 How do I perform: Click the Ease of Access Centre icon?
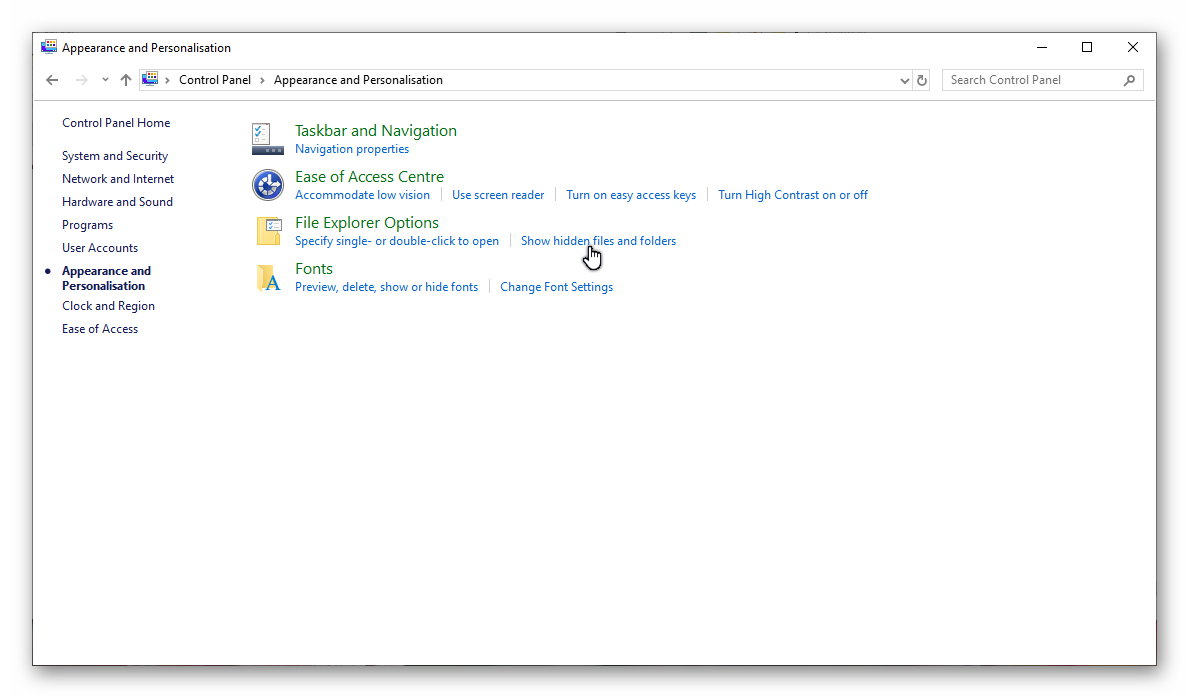[x=268, y=185]
